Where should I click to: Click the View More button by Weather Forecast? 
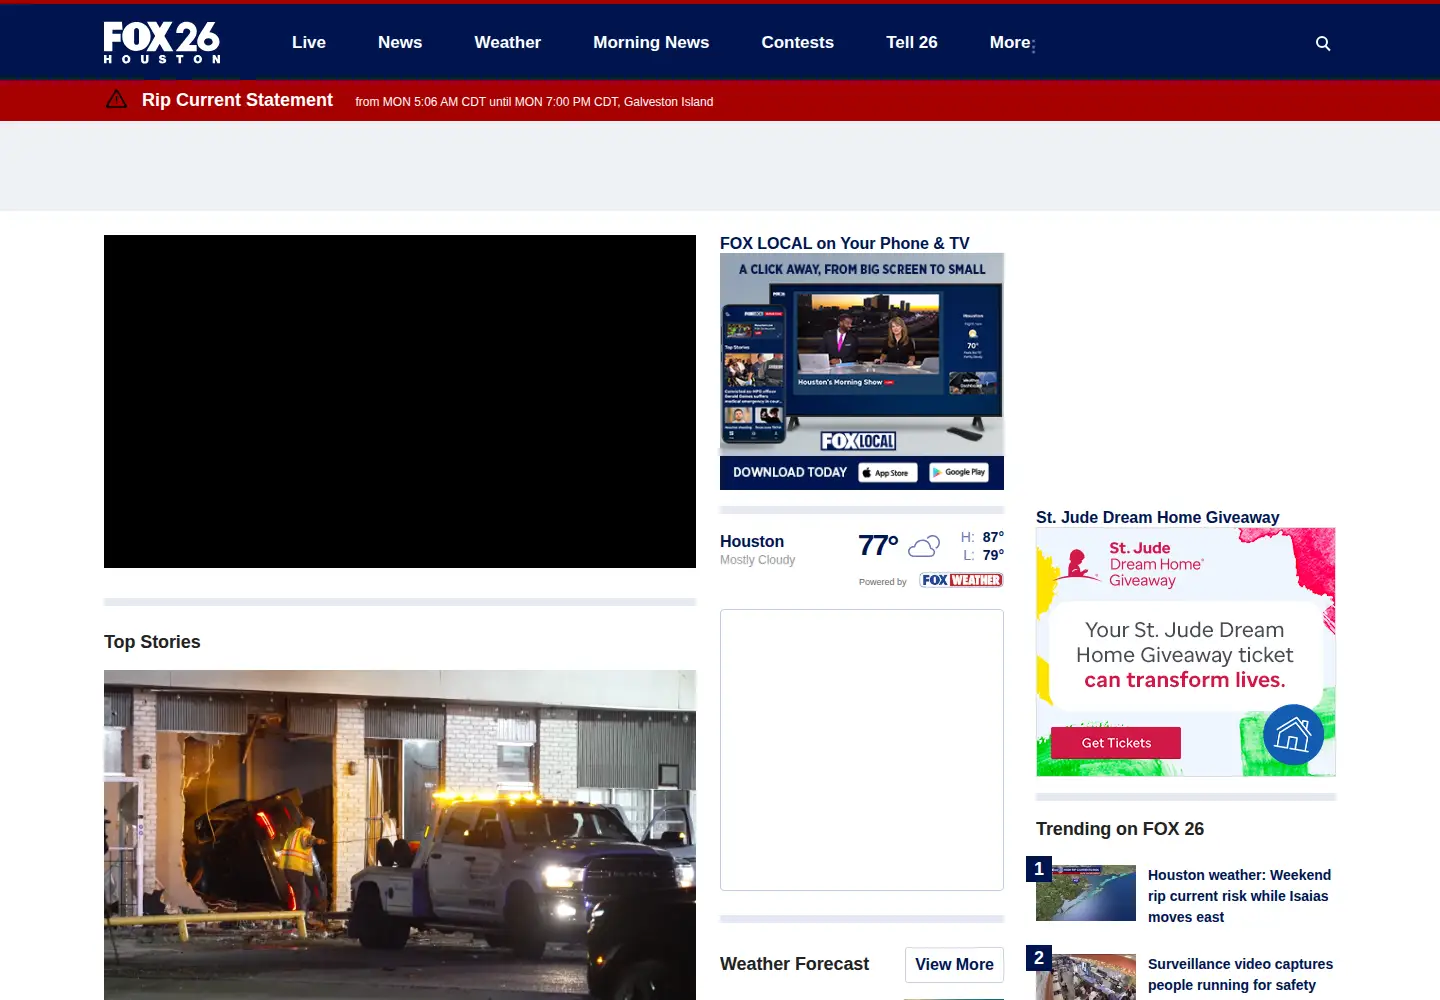pos(954,964)
